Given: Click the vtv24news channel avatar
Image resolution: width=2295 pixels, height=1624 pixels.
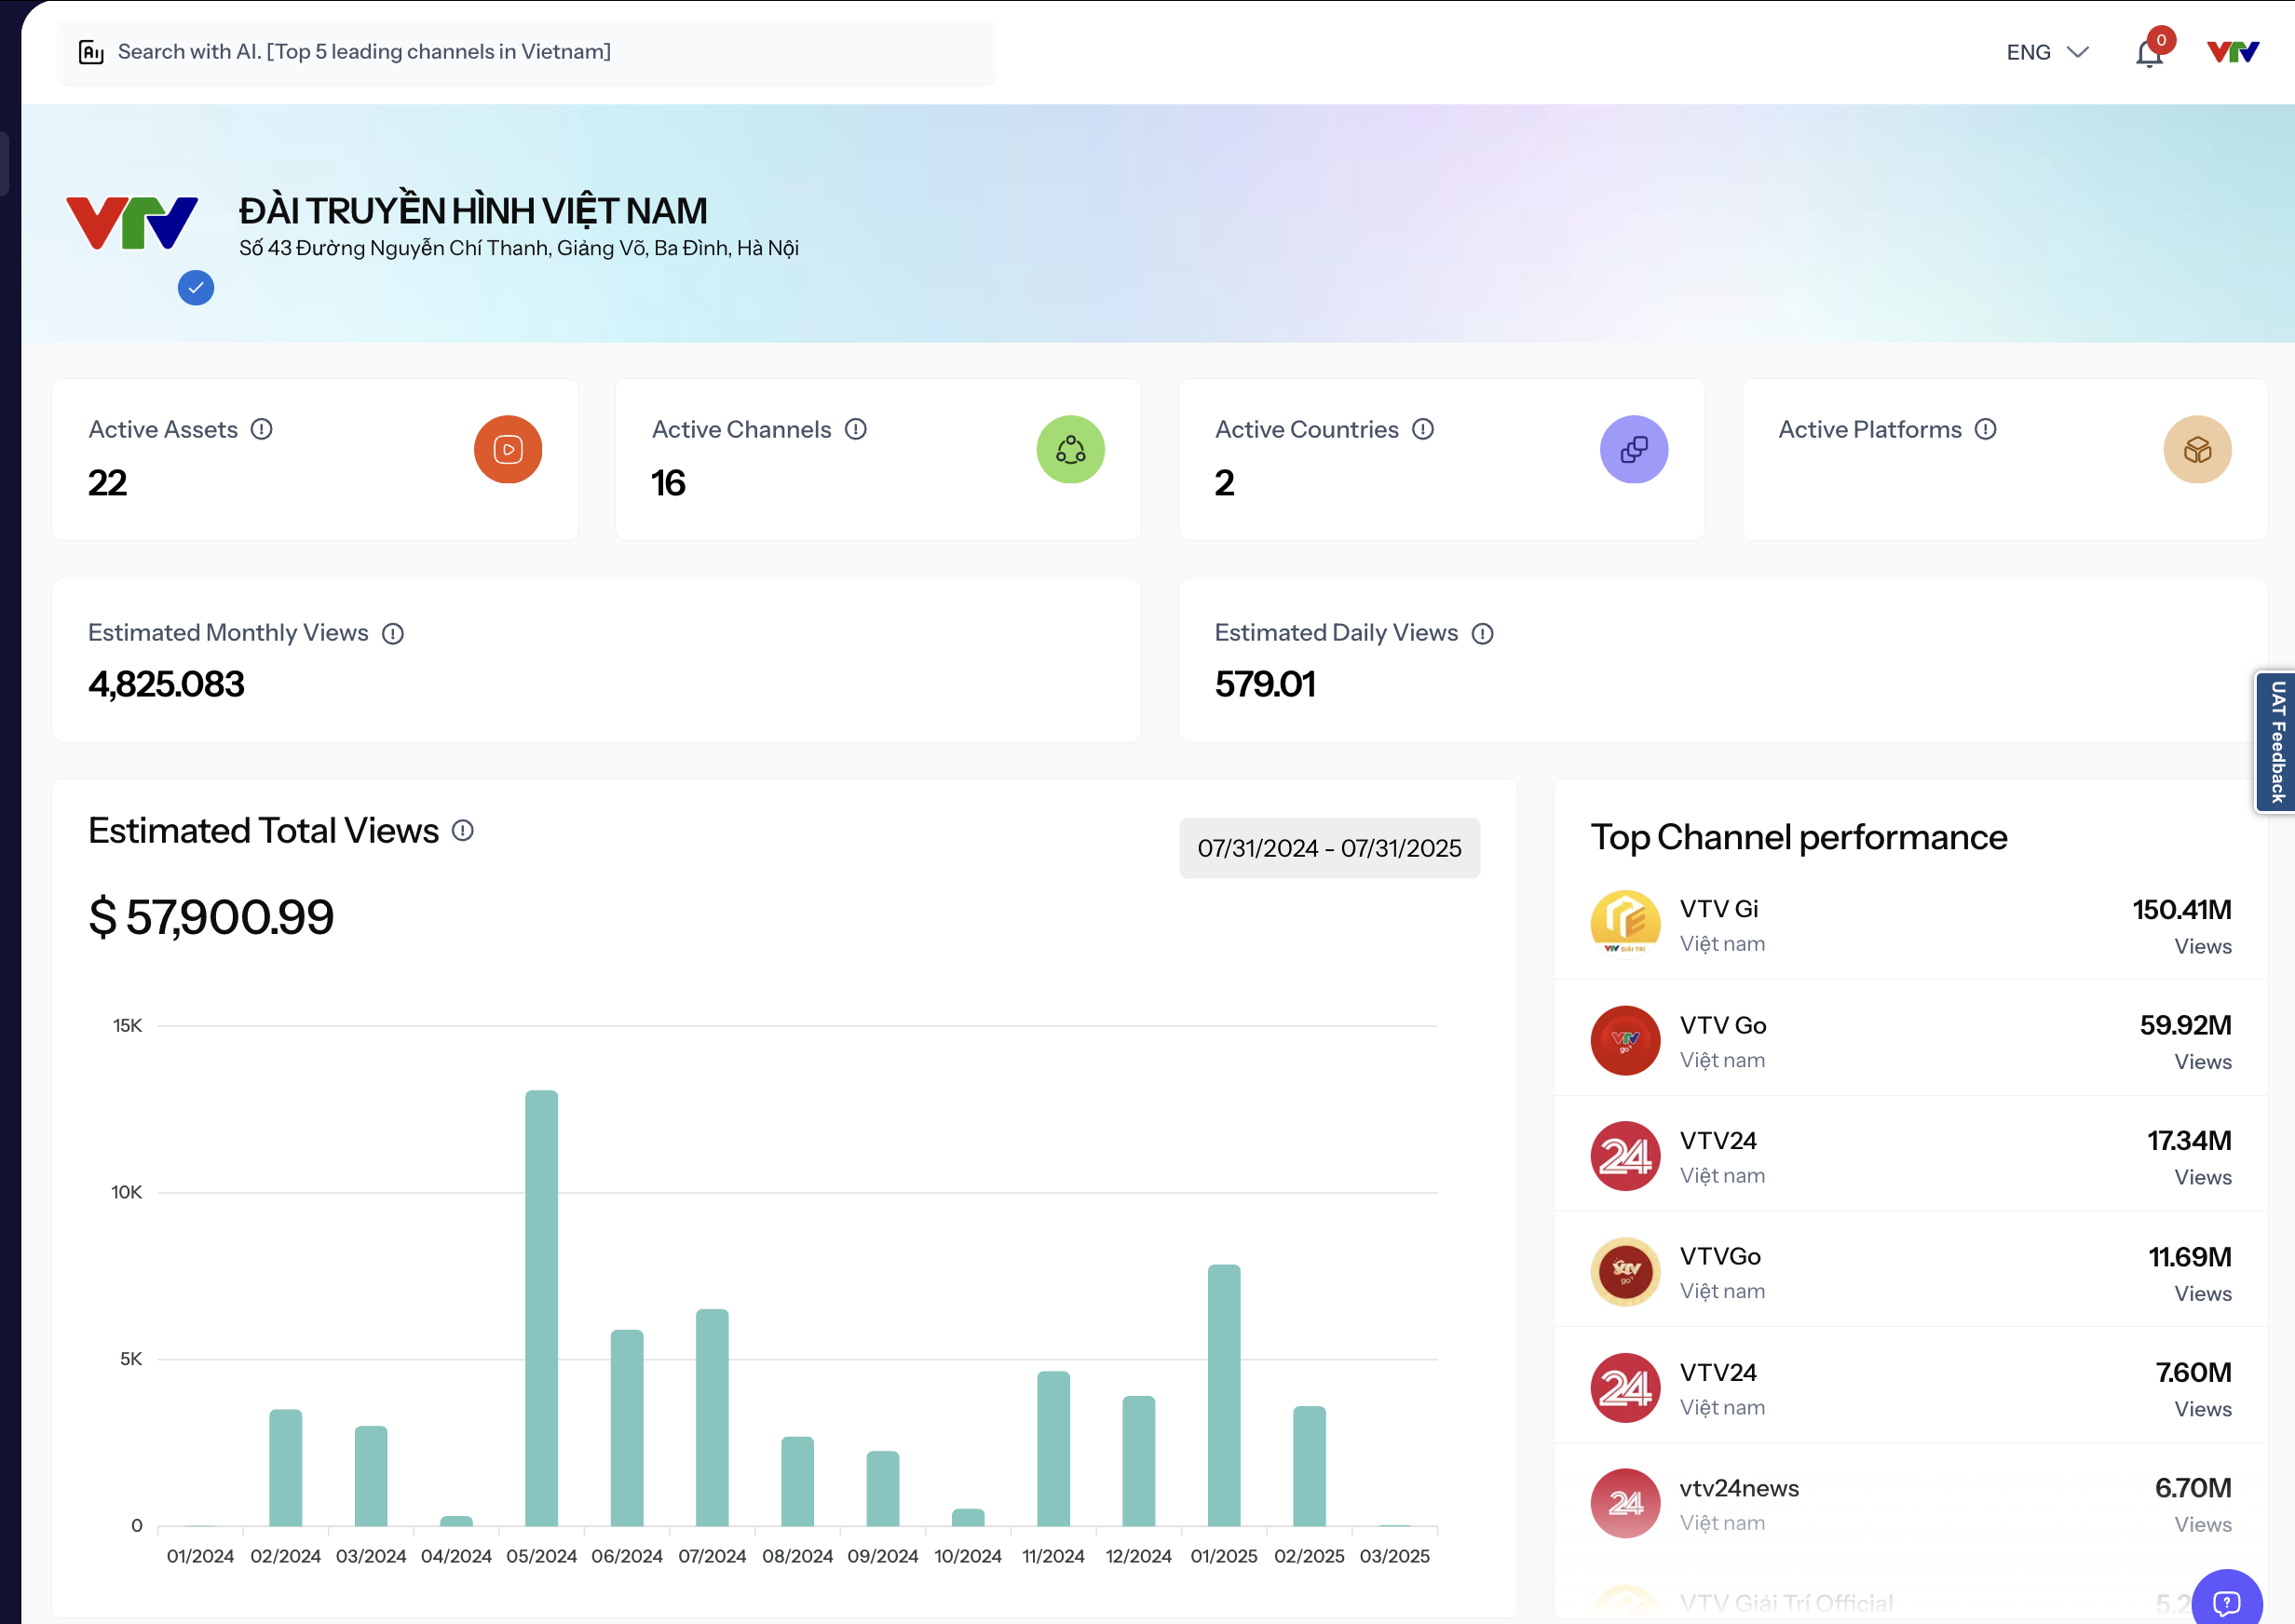Looking at the screenshot, I should (1625, 1503).
